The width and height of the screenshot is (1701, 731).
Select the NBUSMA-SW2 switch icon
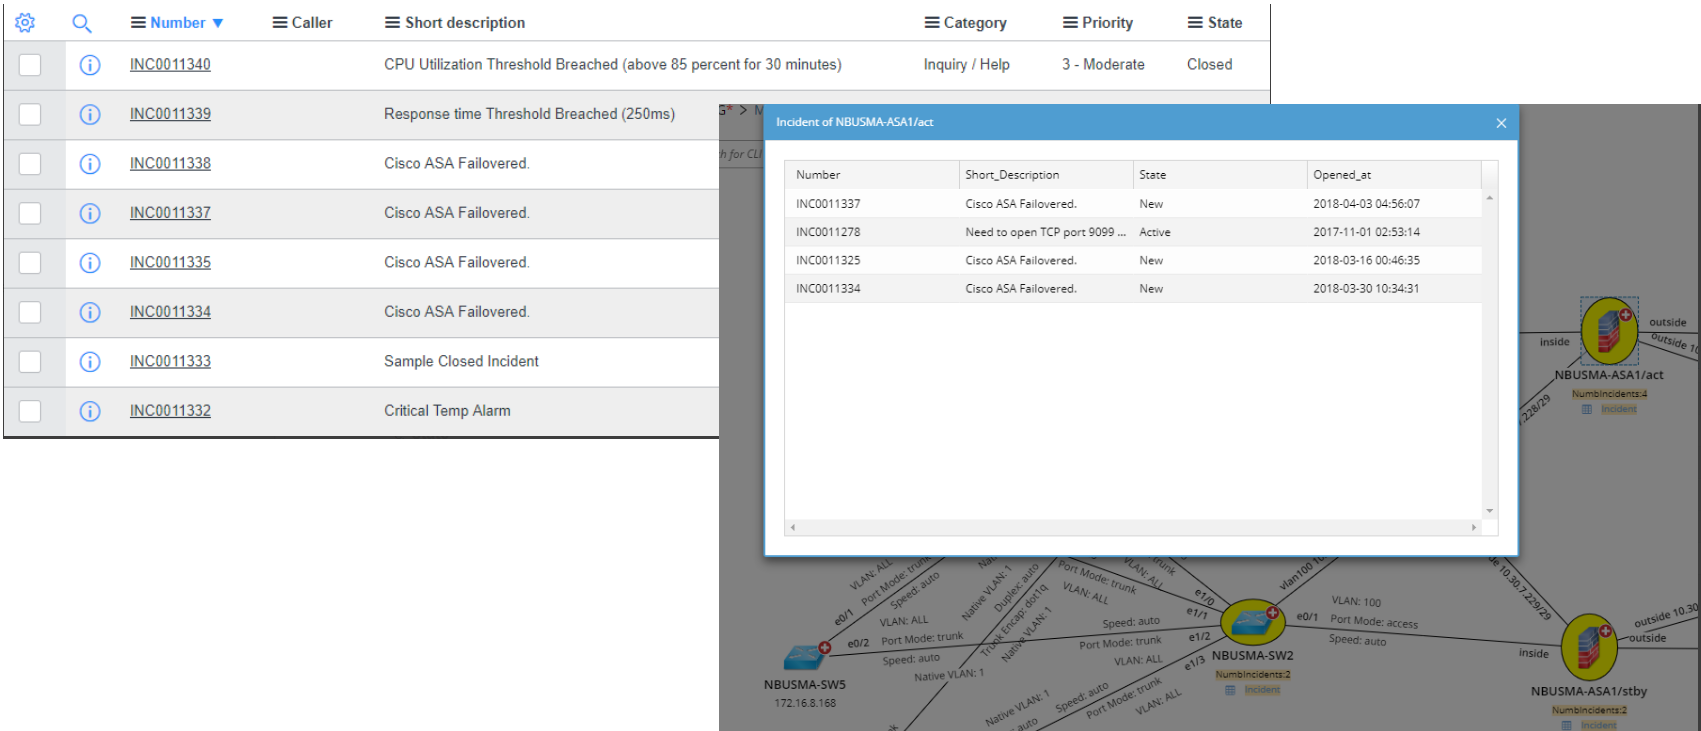pos(1252,623)
